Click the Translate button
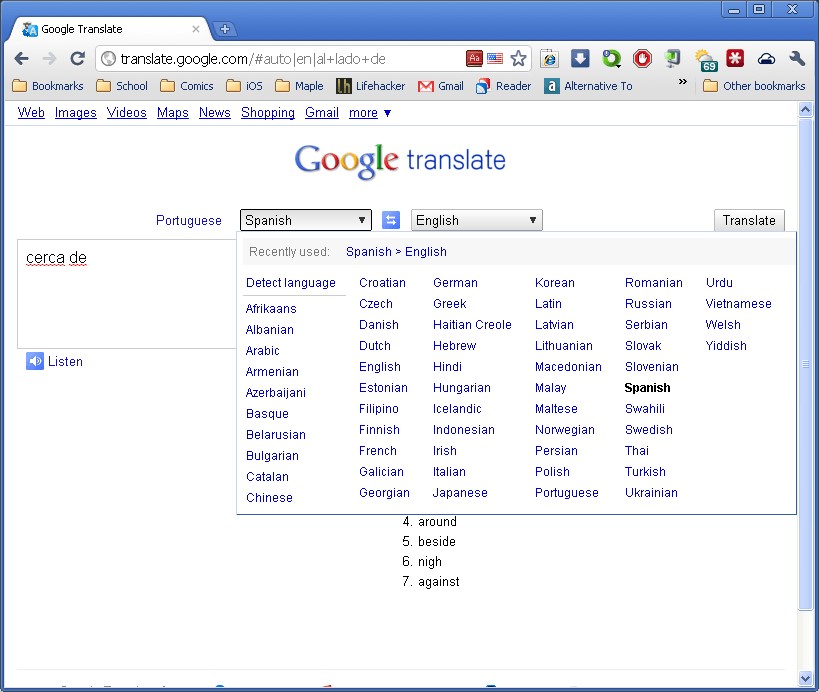This screenshot has height=692, width=819. [749, 219]
